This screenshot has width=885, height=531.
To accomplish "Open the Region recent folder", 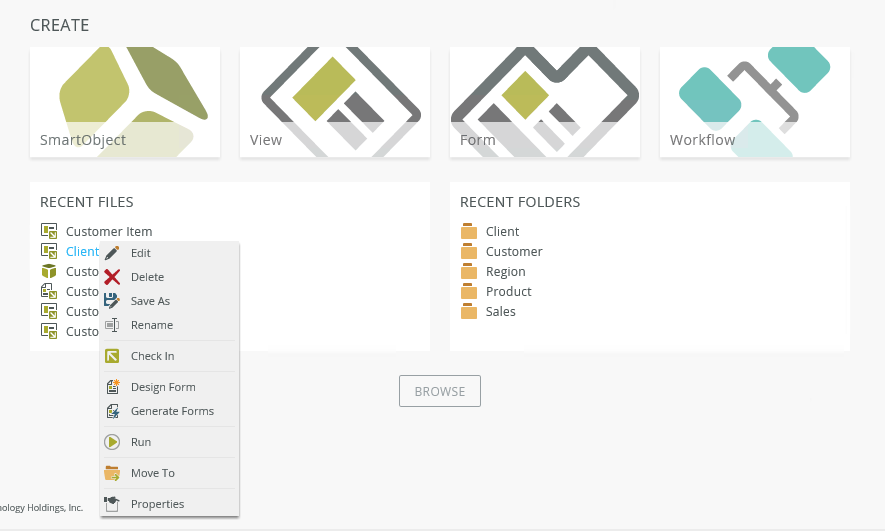I will coord(505,272).
